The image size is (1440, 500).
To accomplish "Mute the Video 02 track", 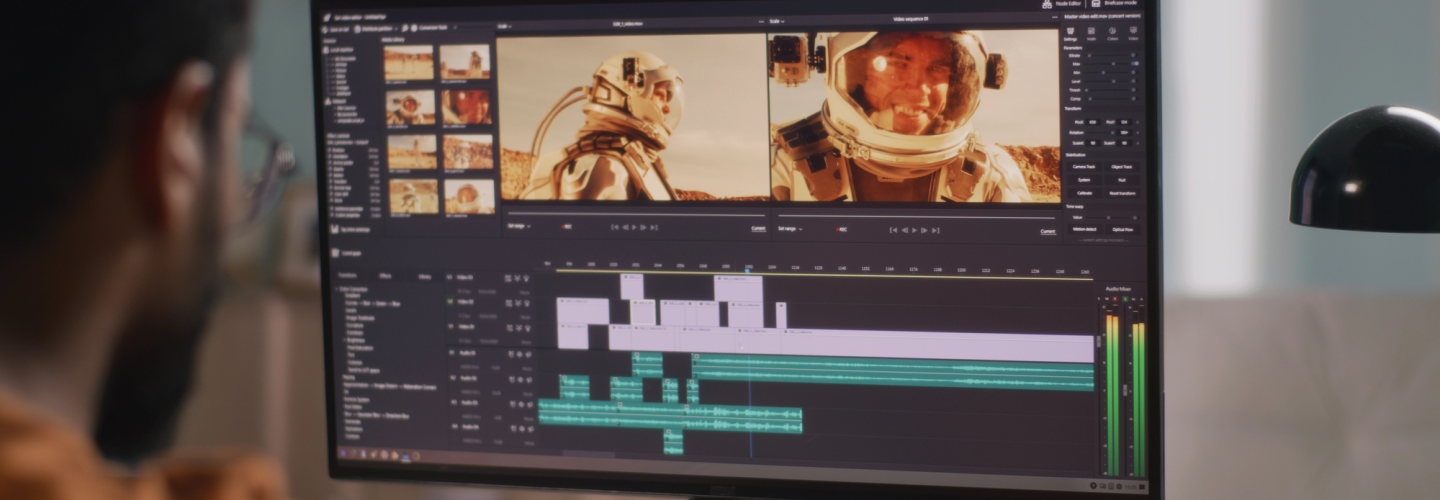I will (525, 317).
